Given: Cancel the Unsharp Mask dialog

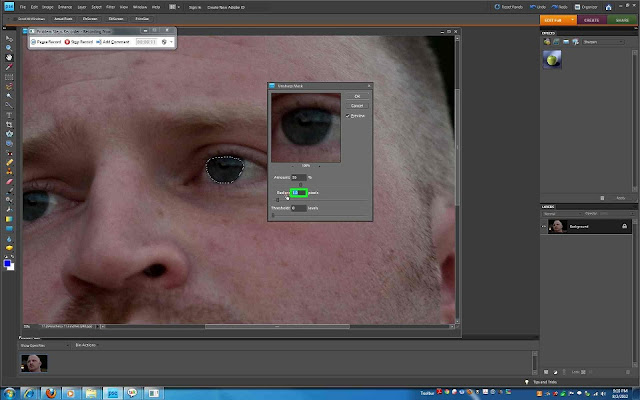Looking at the screenshot, I should [x=357, y=106].
